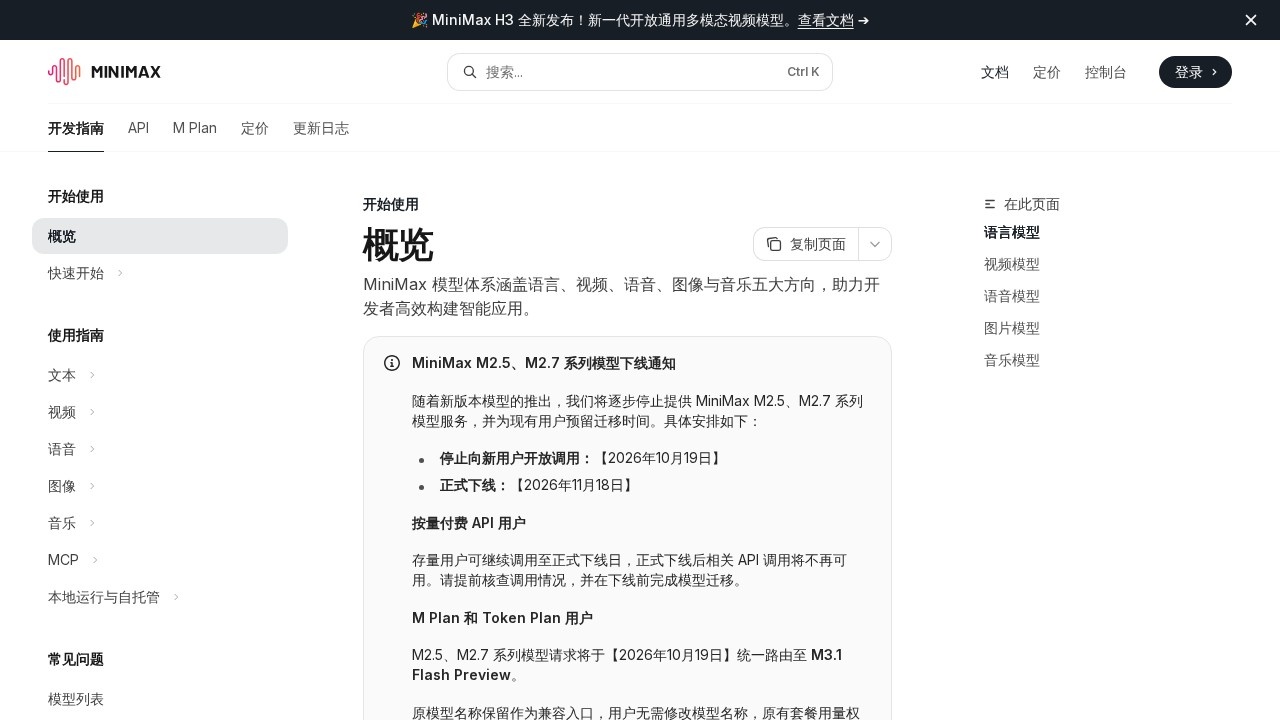Open 定价 in the top navigation
The height and width of the screenshot is (720, 1280).
point(1047,72)
